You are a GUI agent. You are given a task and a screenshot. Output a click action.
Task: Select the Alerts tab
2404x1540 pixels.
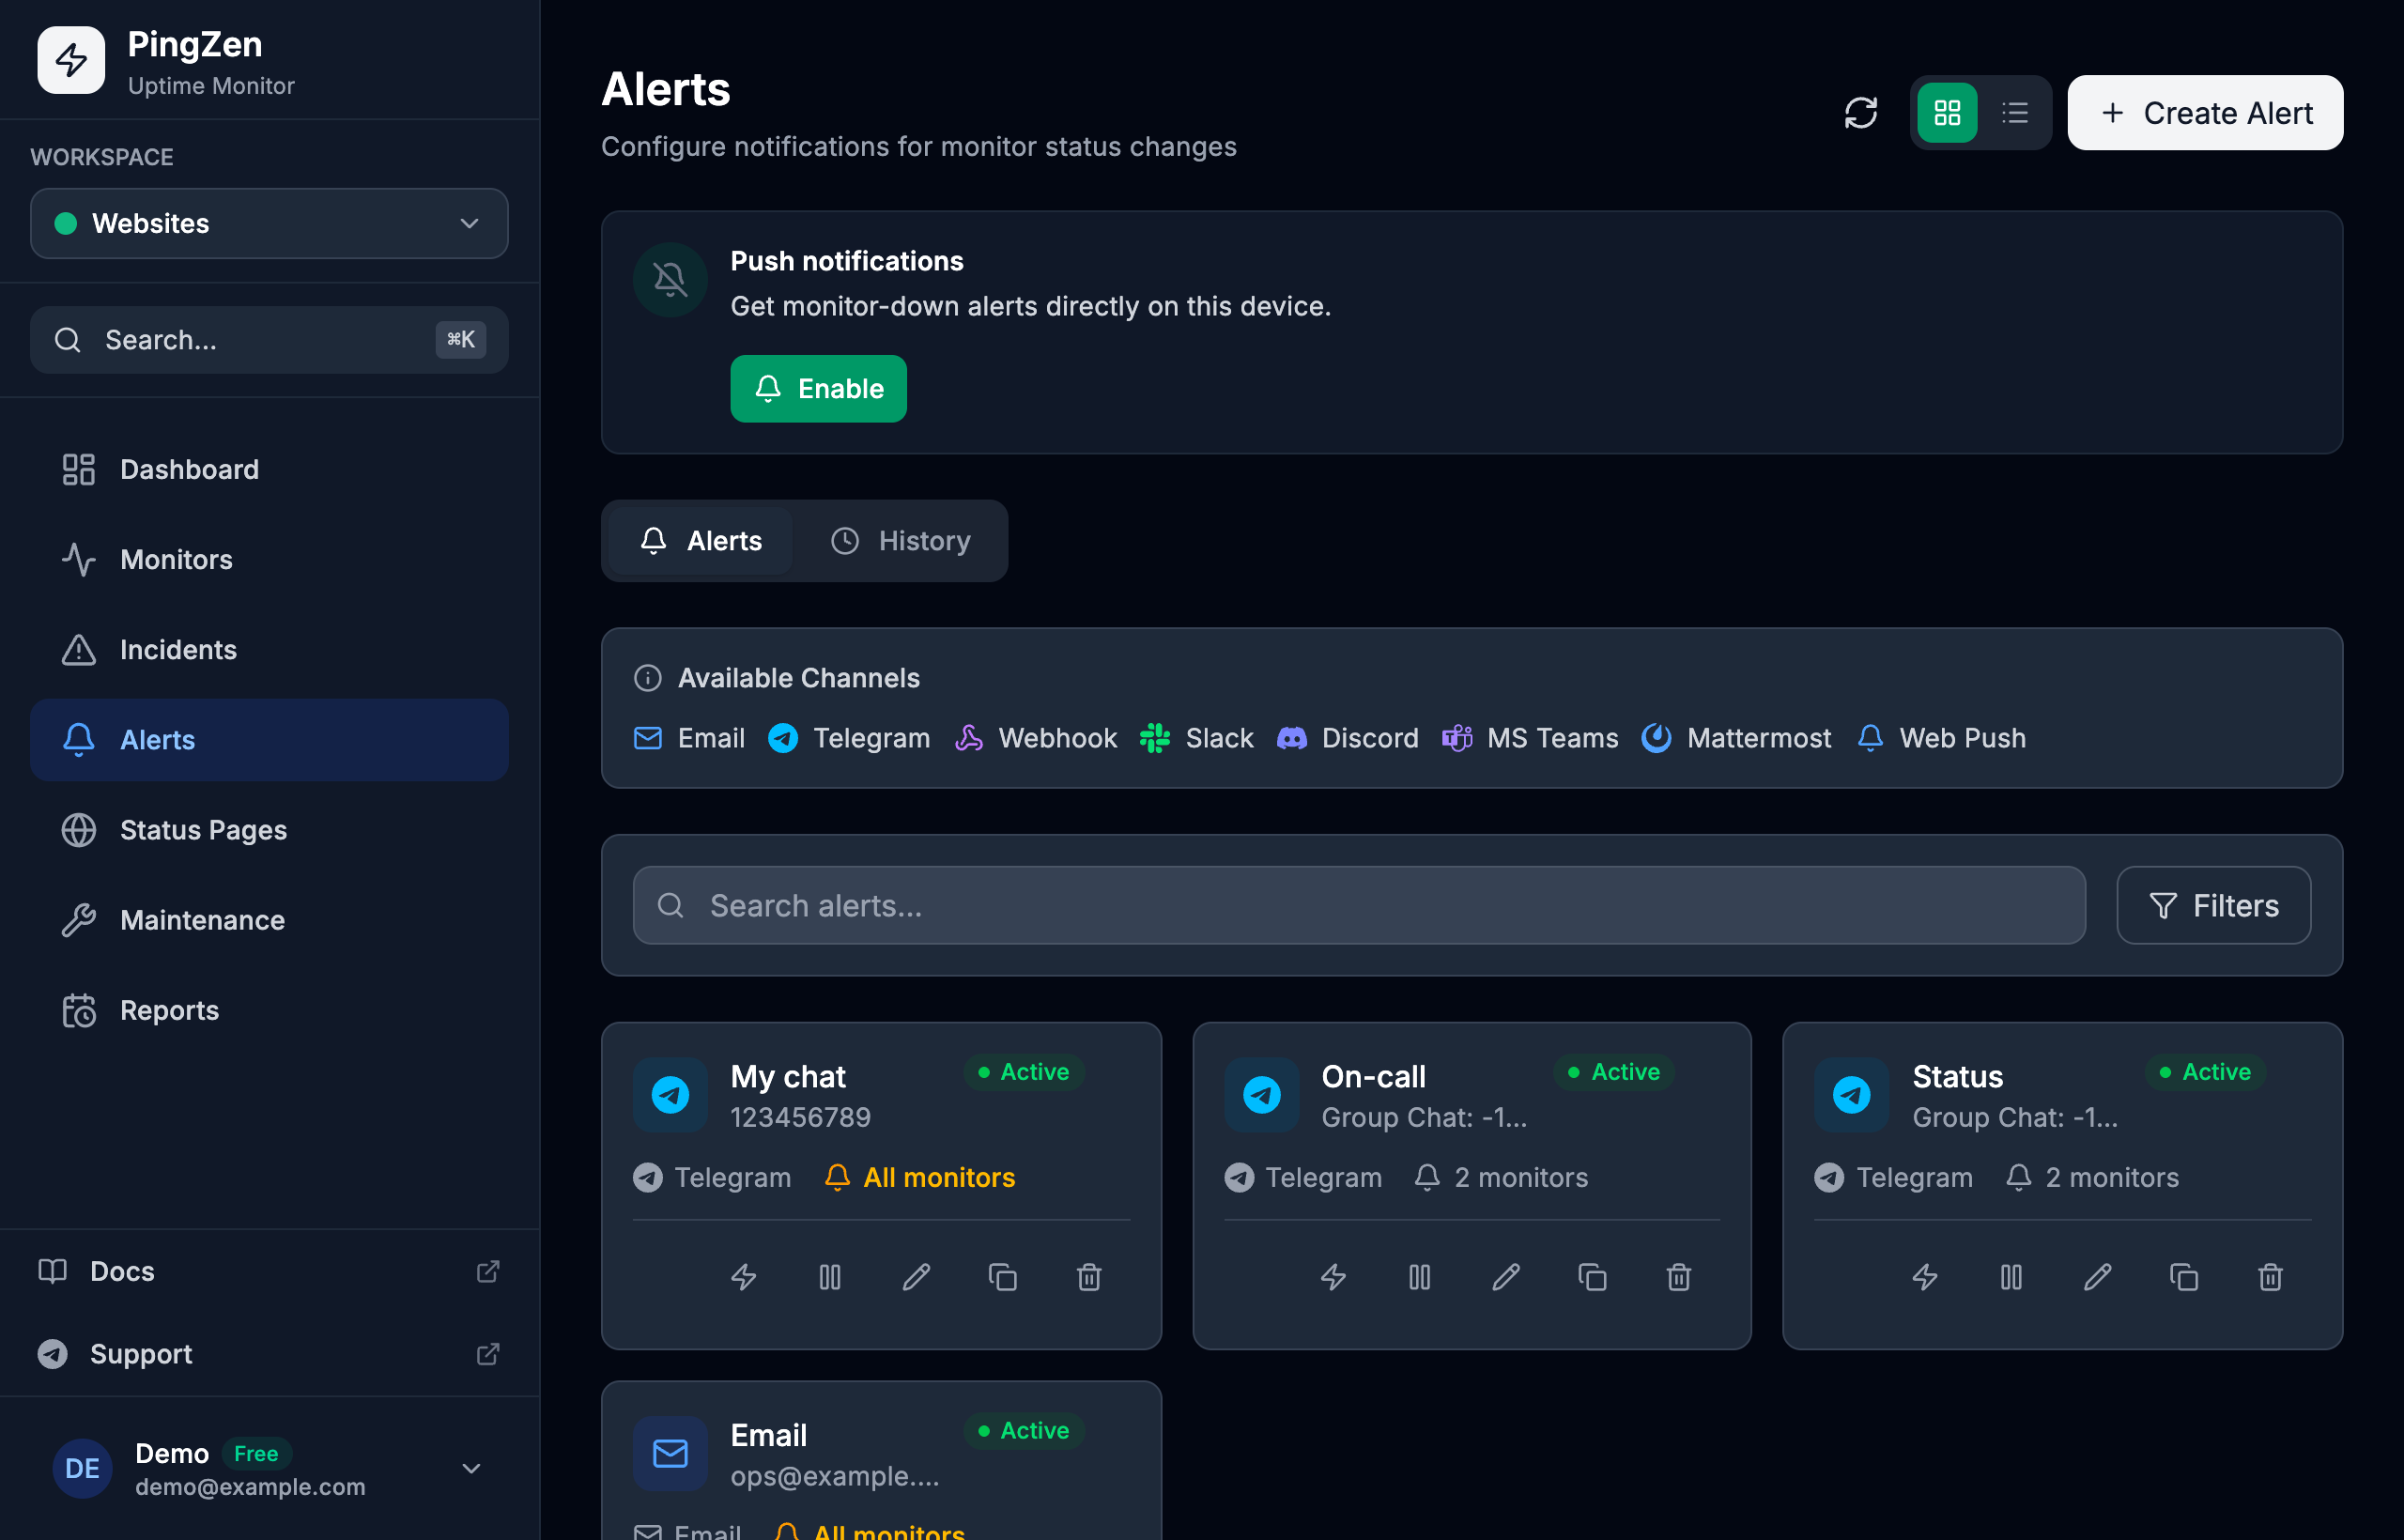tap(700, 541)
